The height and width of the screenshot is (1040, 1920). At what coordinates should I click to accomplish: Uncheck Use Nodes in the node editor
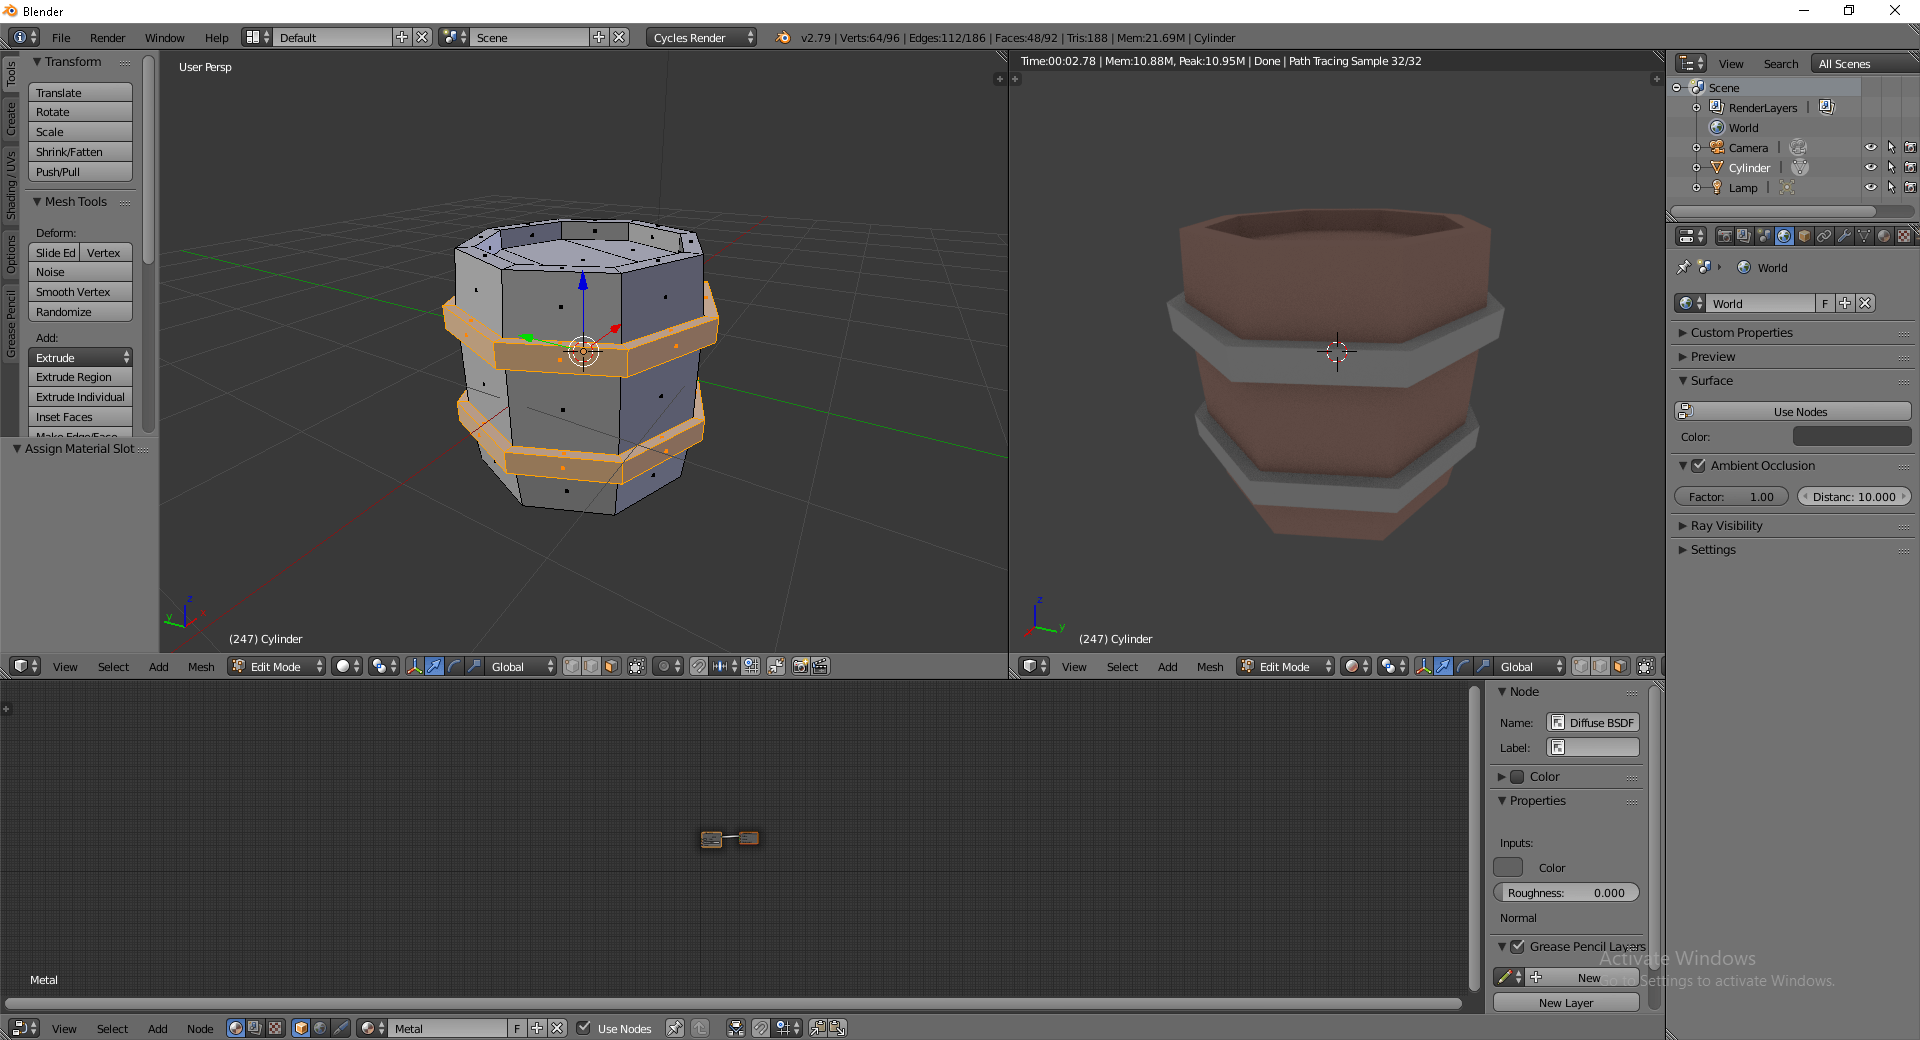[584, 1028]
